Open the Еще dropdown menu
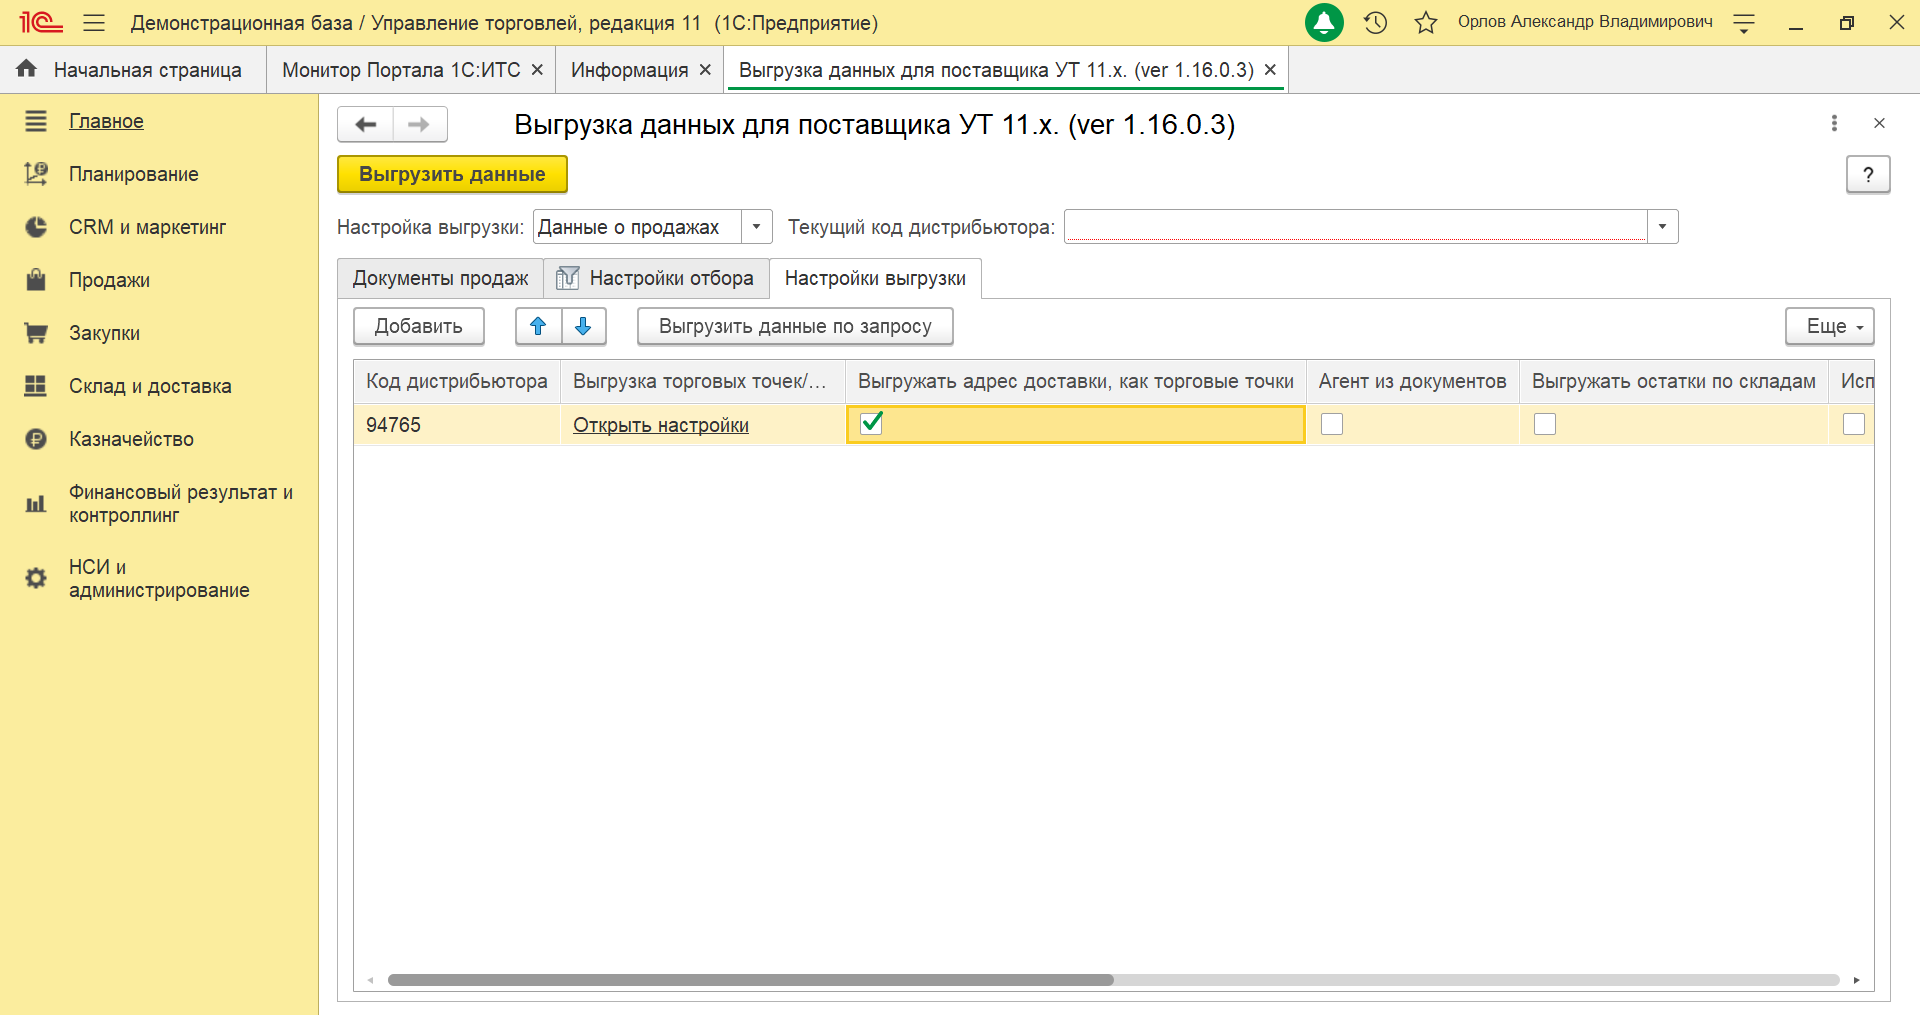Screen dimensions: 1920x1015 click(1830, 326)
